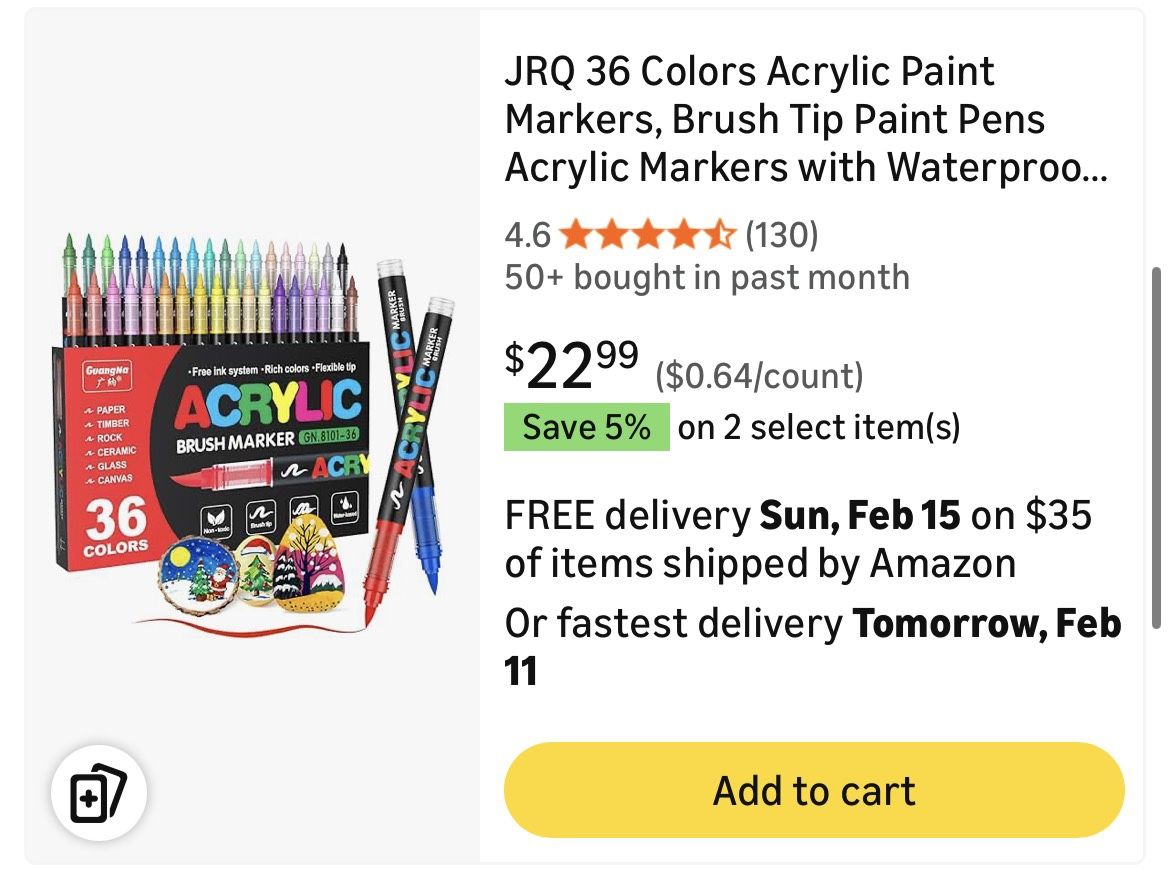
Task: Click the "on 2 select item(s)" text
Action: point(819,427)
